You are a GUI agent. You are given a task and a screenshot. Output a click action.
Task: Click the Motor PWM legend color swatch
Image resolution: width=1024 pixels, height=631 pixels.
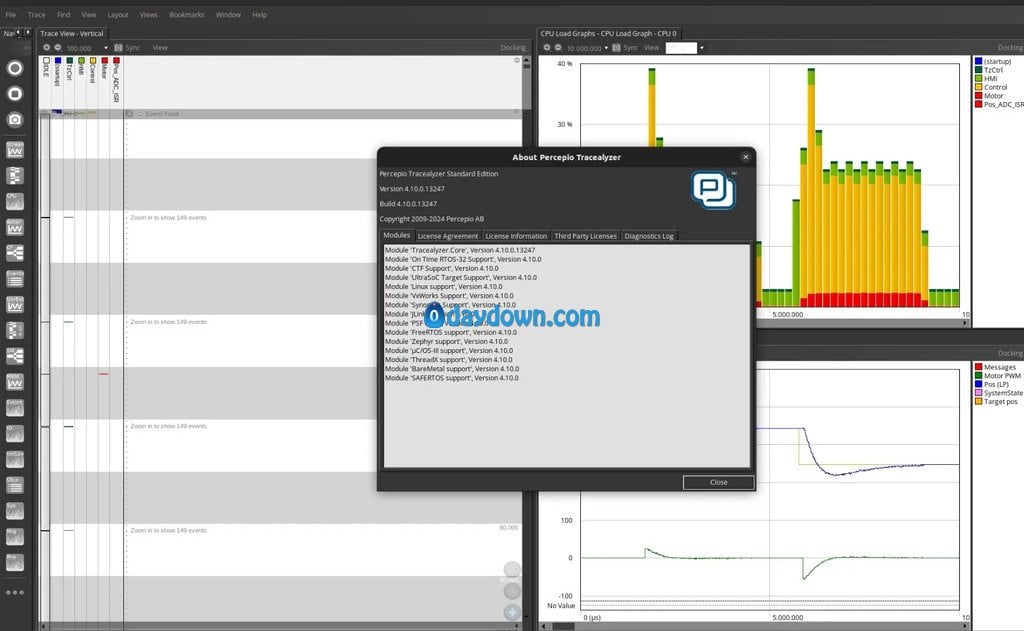point(978,376)
